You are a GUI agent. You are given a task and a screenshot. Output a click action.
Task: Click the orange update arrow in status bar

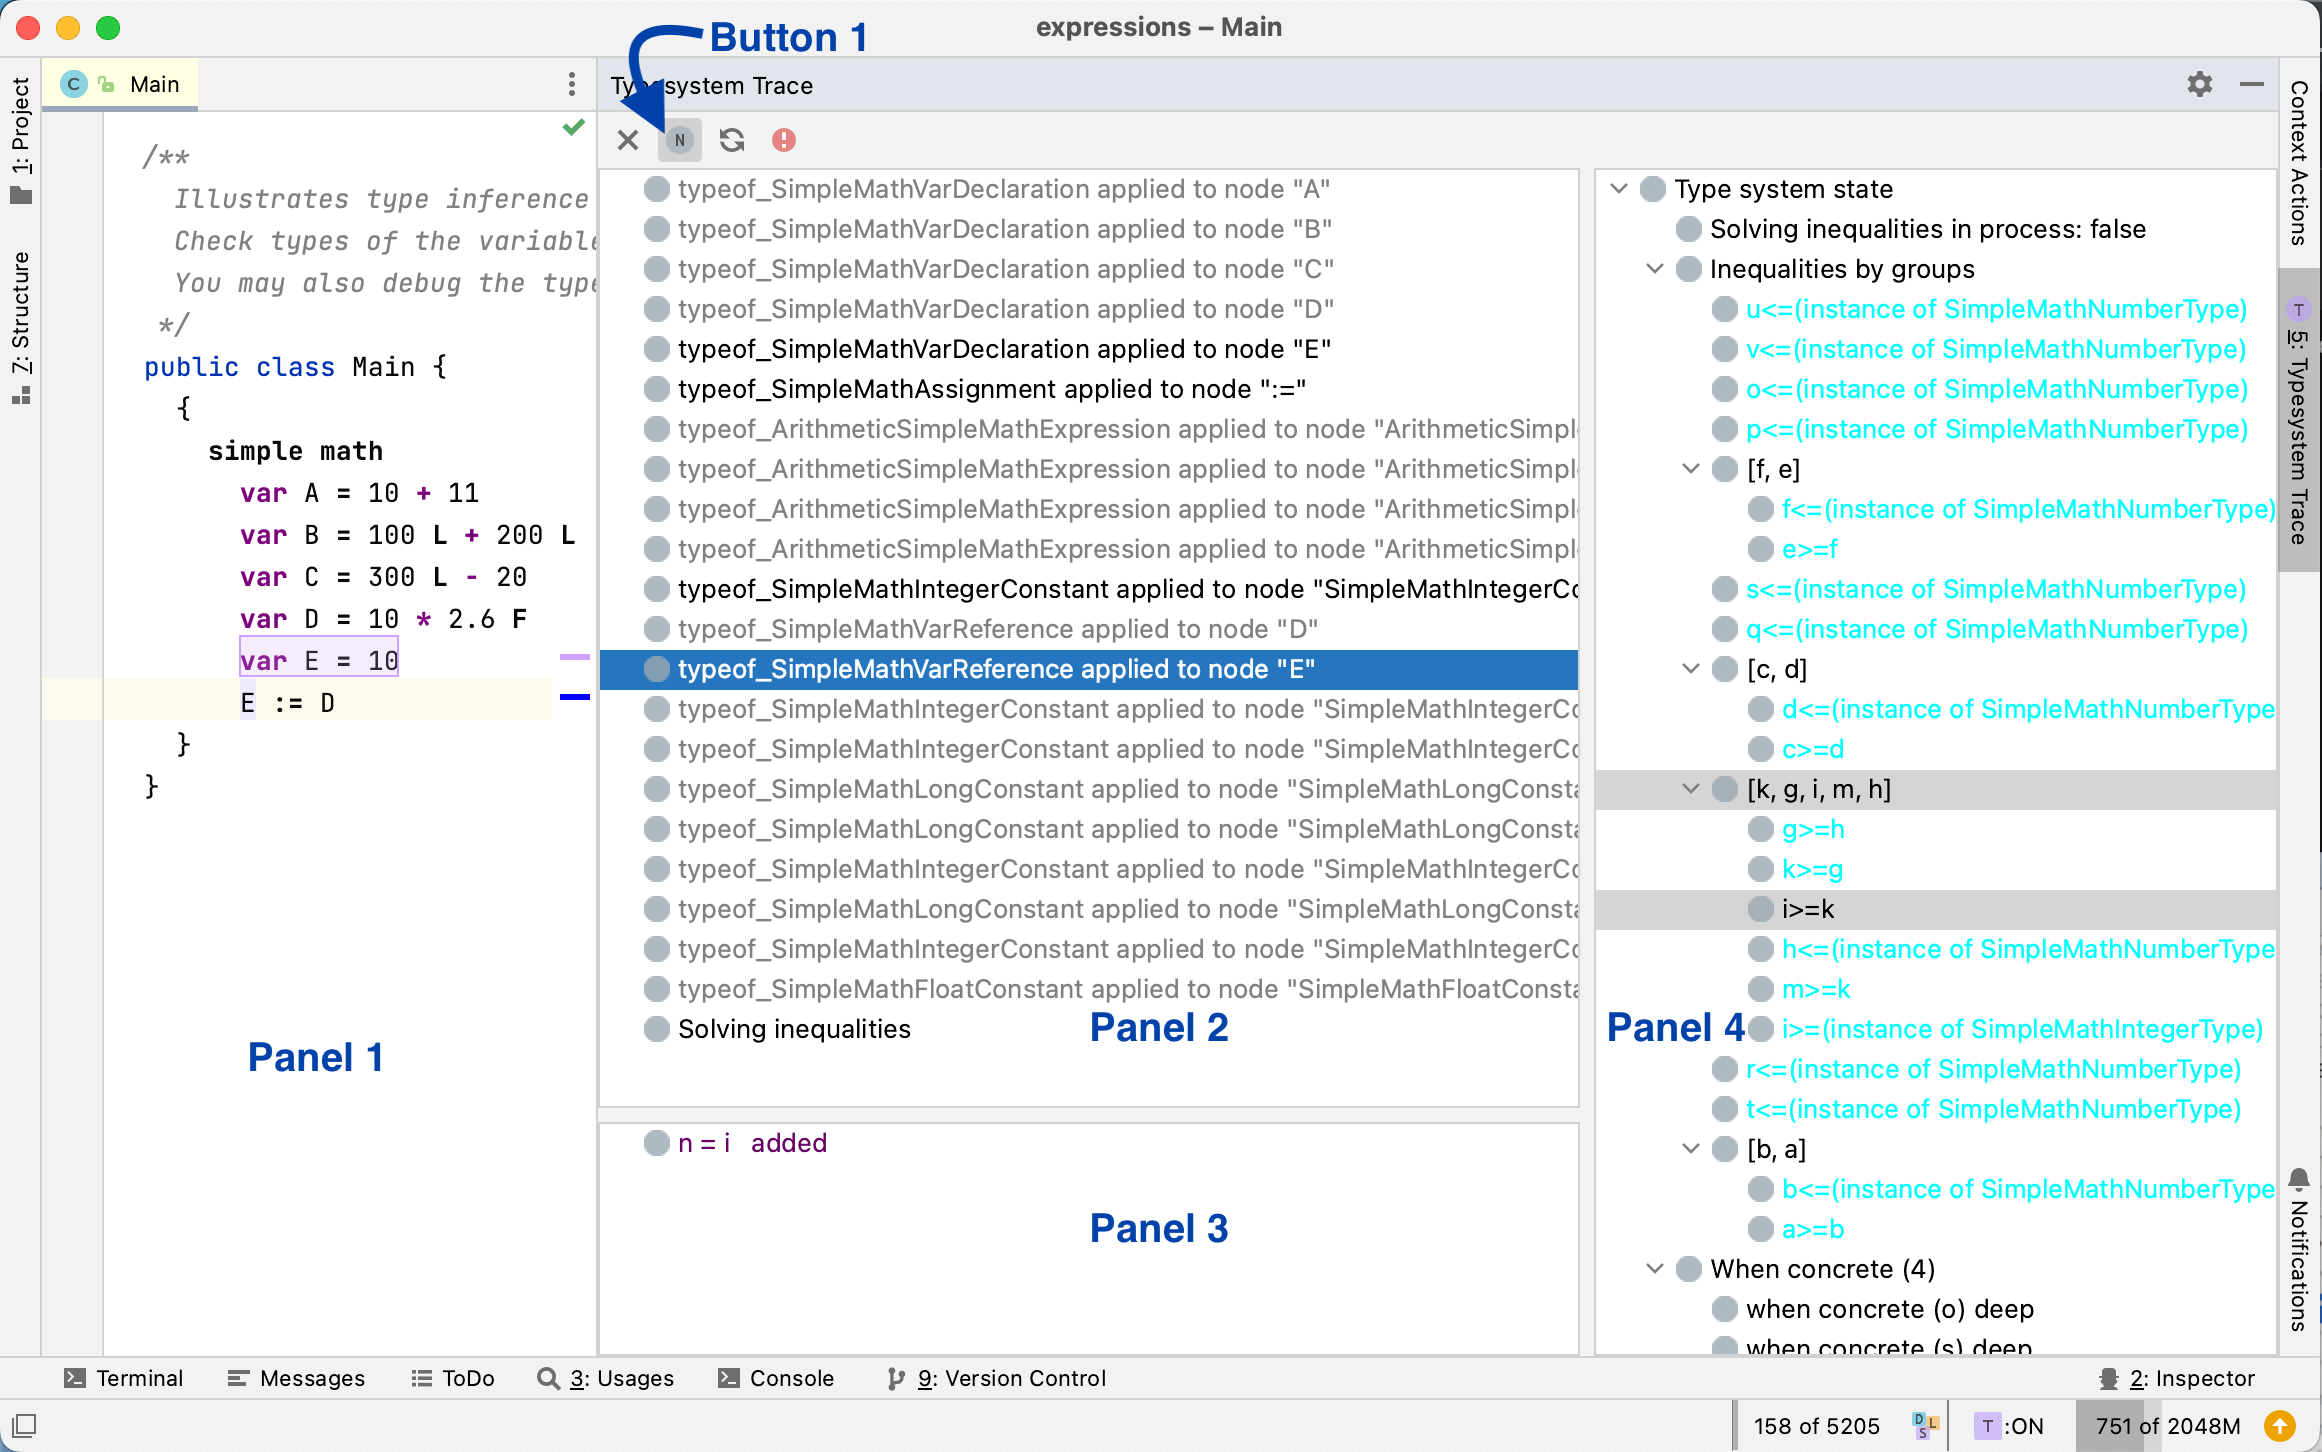point(2280,1426)
